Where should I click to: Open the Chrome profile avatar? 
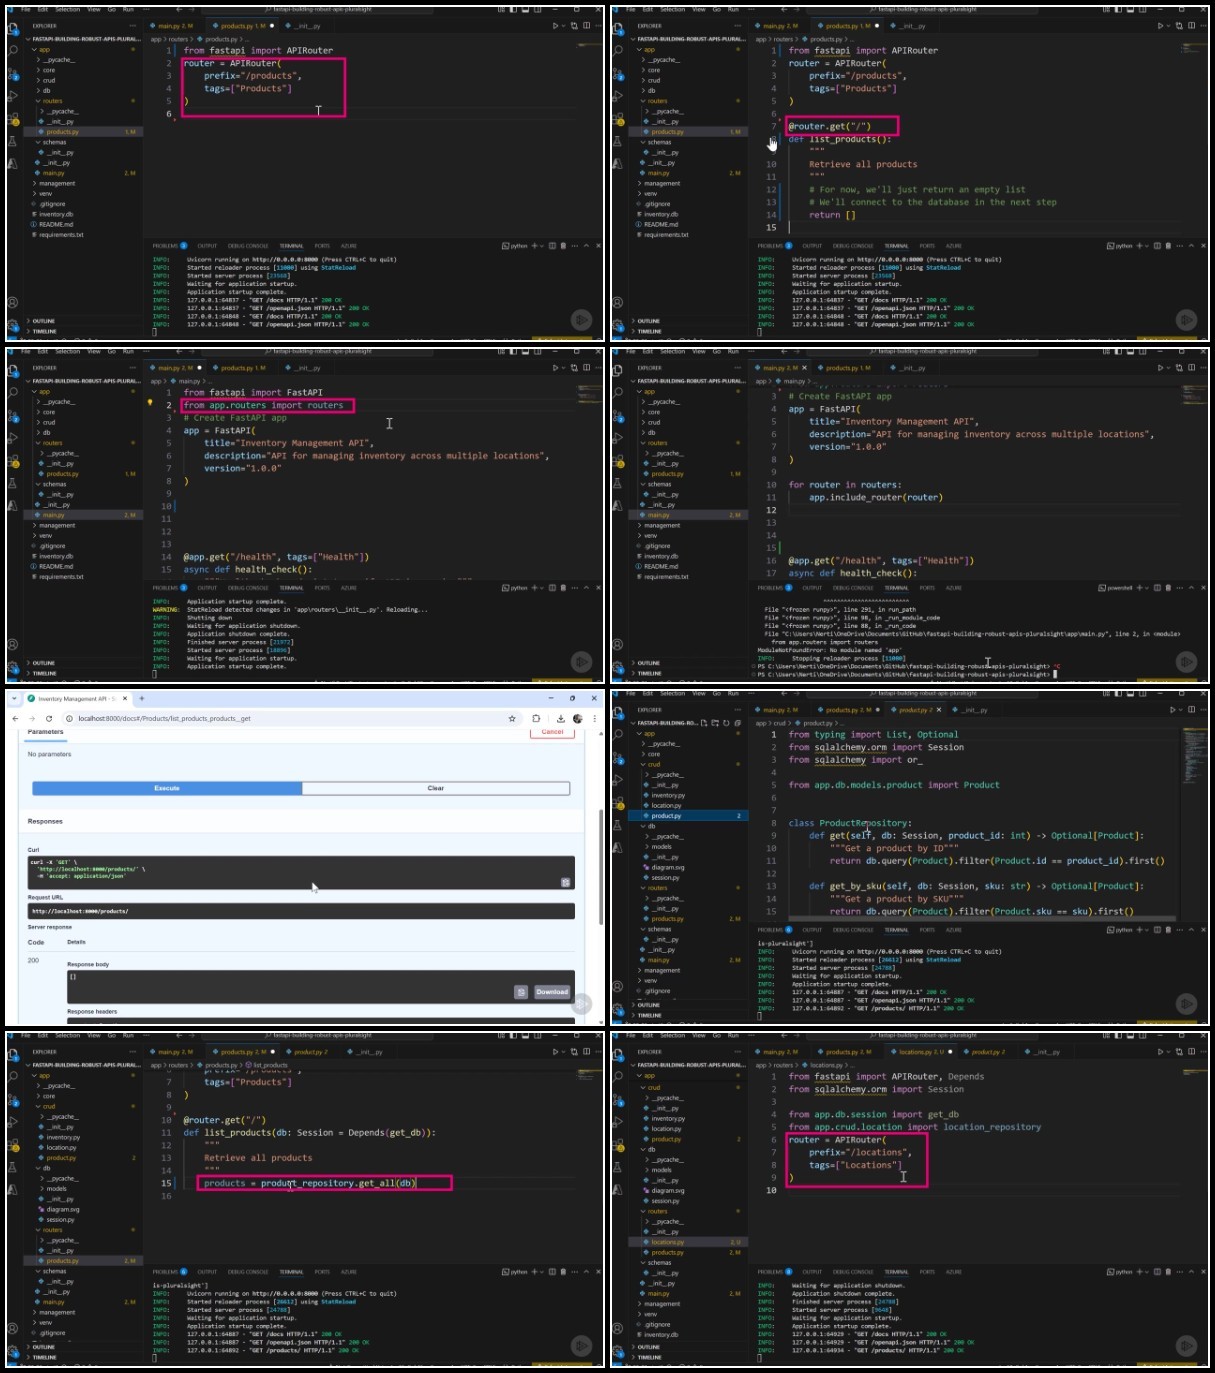coord(578,718)
